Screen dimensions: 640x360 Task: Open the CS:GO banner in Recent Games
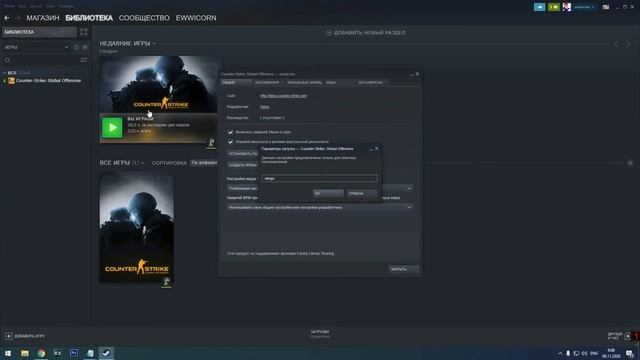point(159,84)
